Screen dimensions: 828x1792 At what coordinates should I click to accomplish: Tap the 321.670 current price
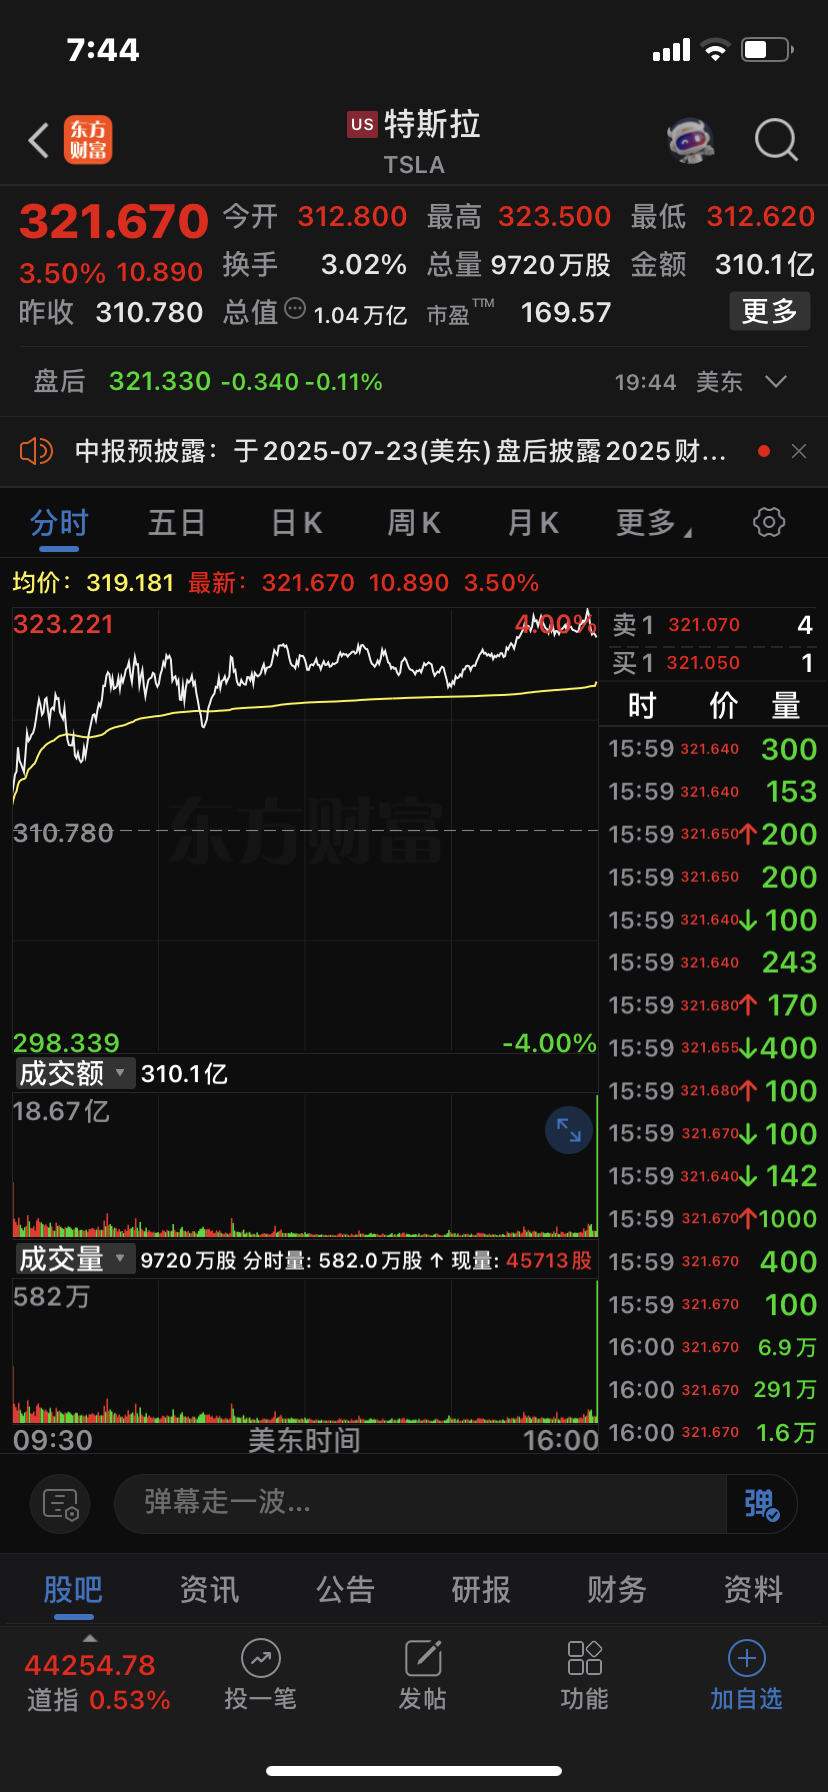(x=114, y=222)
